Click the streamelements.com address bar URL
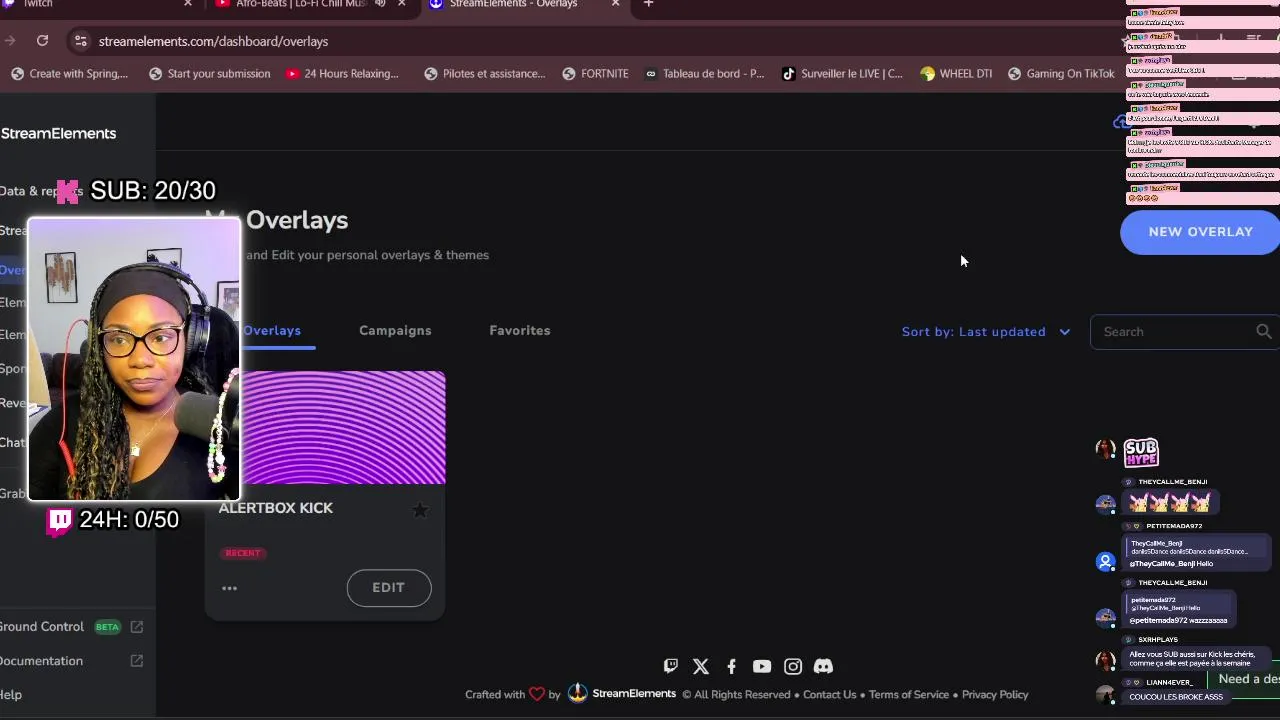This screenshot has height=720, width=1280. [213, 41]
